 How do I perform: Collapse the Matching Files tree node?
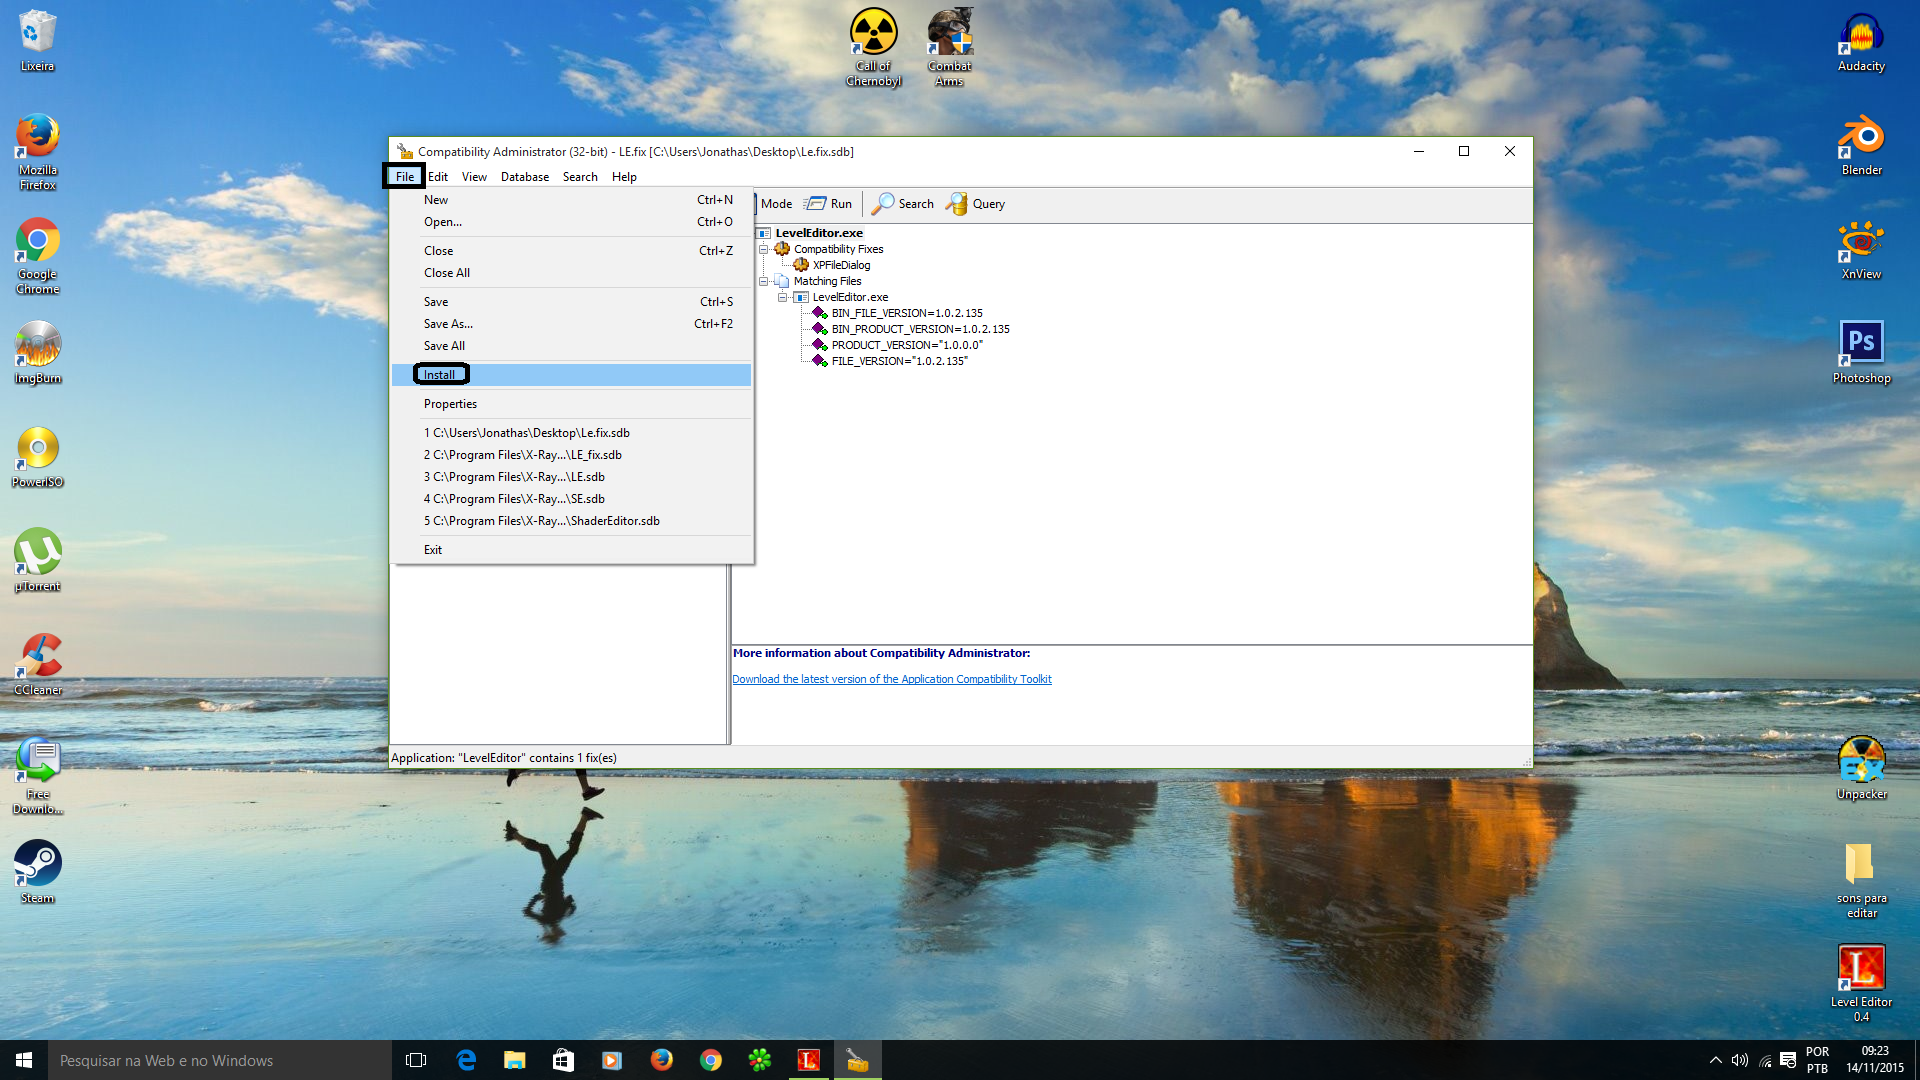coord(764,282)
